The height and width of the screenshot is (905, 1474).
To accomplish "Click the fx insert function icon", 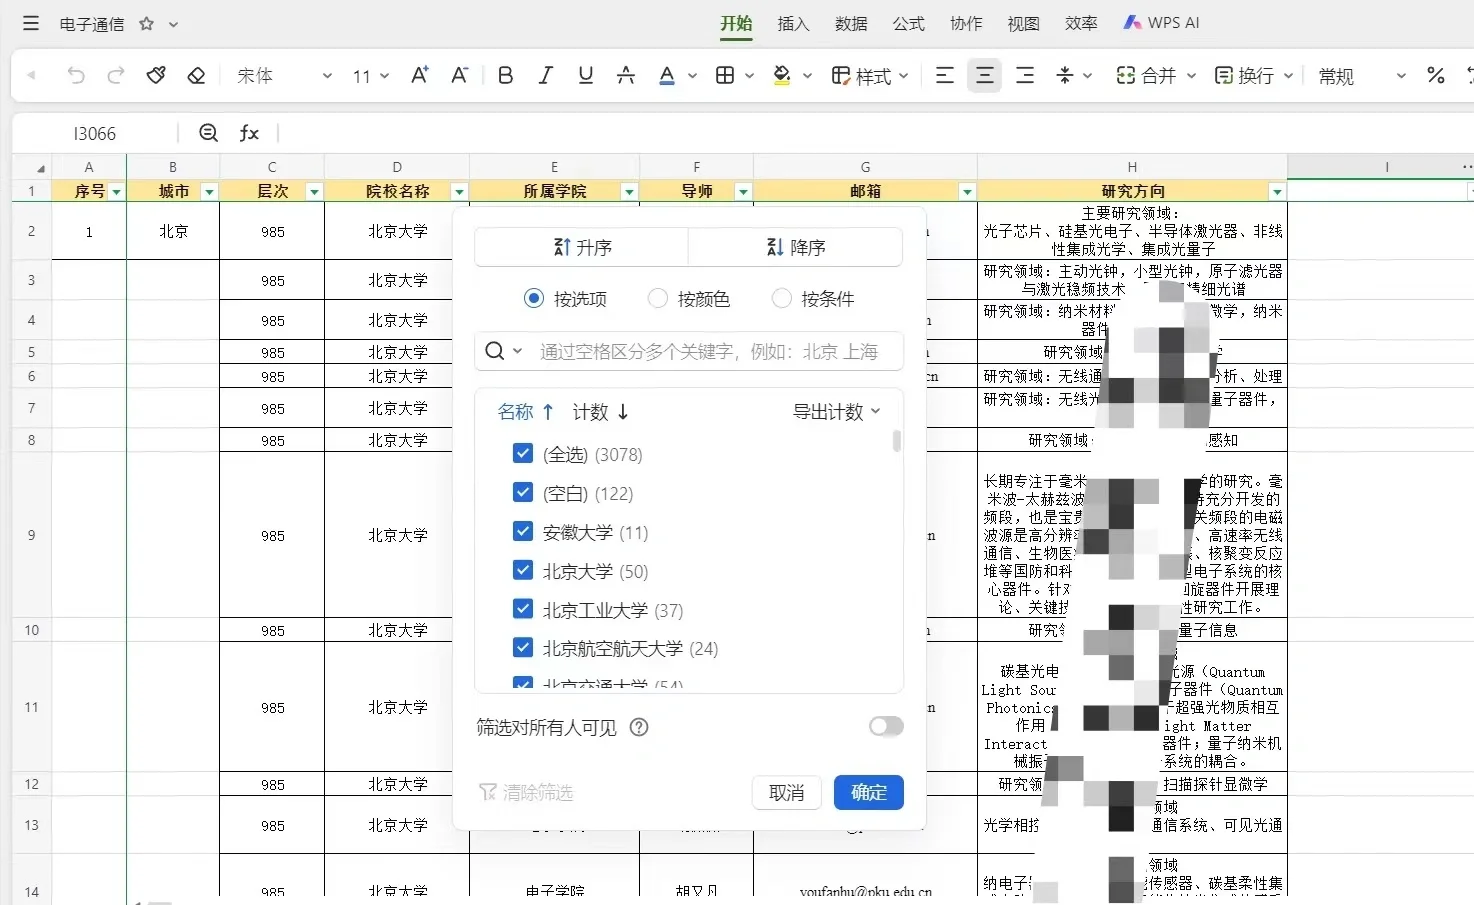I will click(x=249, y=133).
